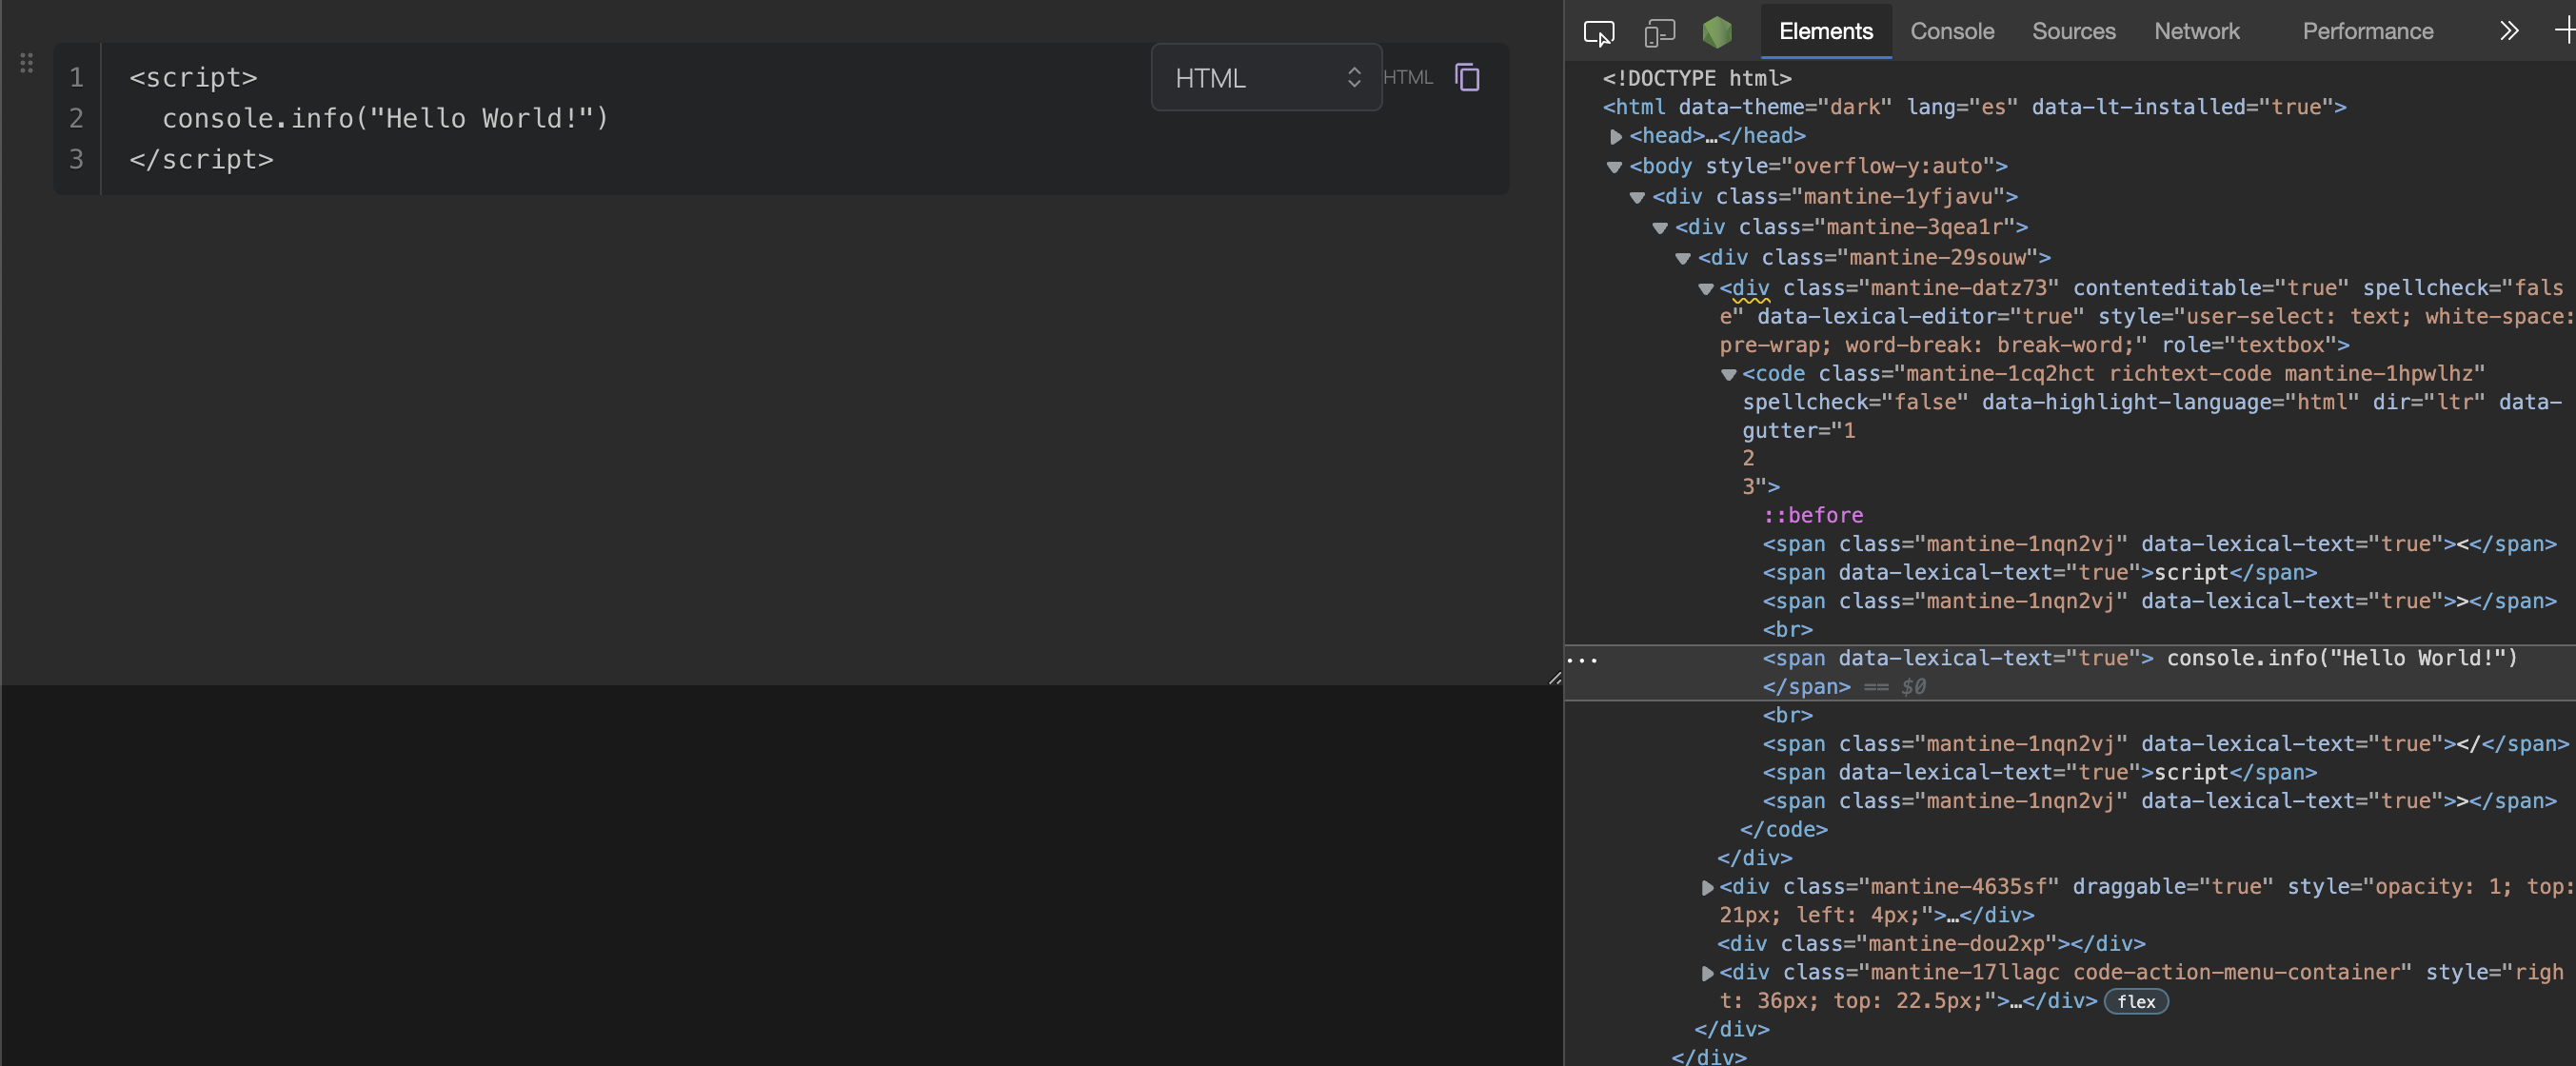Collapse the body element node
The height and width of the screenshot is (1066, 2576).
tap(1614, 167)
